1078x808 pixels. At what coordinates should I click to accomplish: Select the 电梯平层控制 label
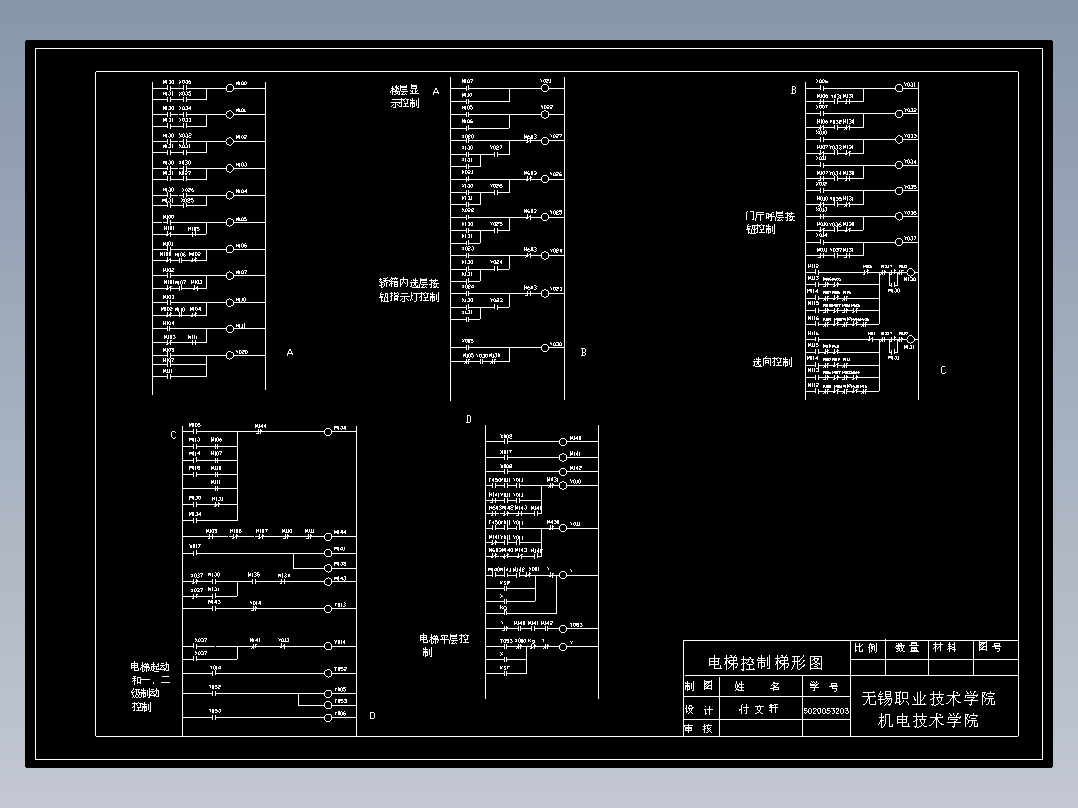click(444, 645)
